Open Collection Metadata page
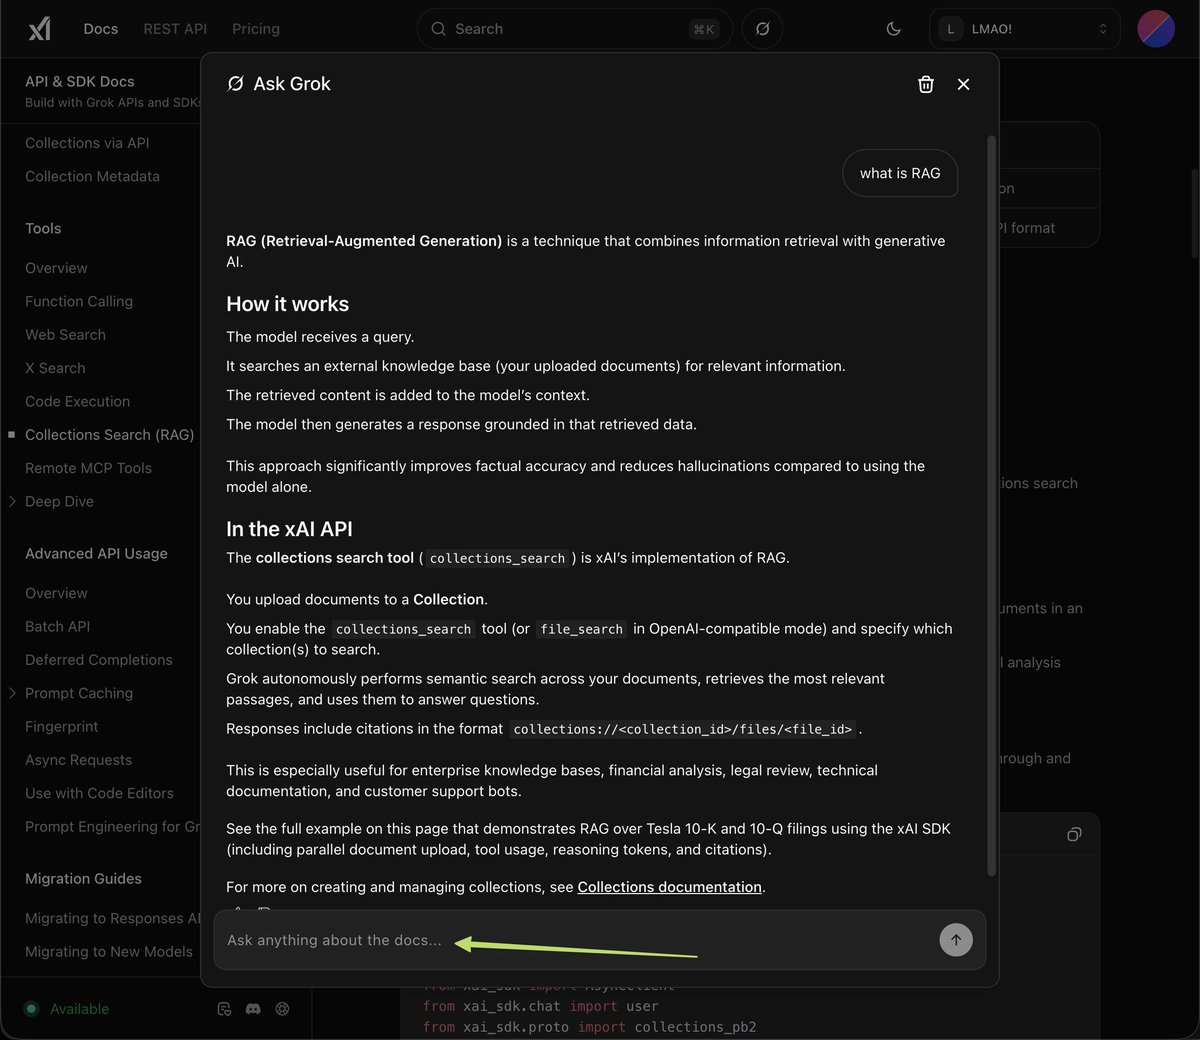The width and height of the screenshot is (1200, 1040). coord(92,176)
